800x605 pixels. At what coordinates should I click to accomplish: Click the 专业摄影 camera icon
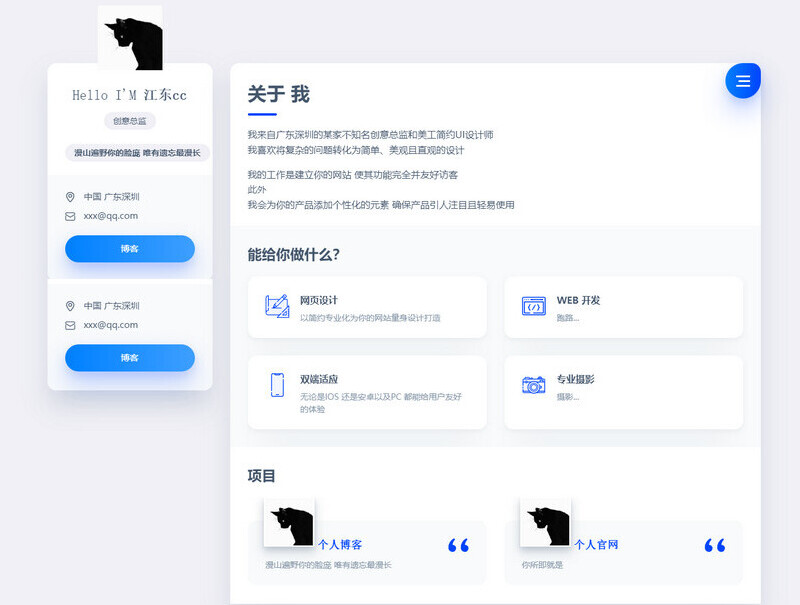[534, 385]
